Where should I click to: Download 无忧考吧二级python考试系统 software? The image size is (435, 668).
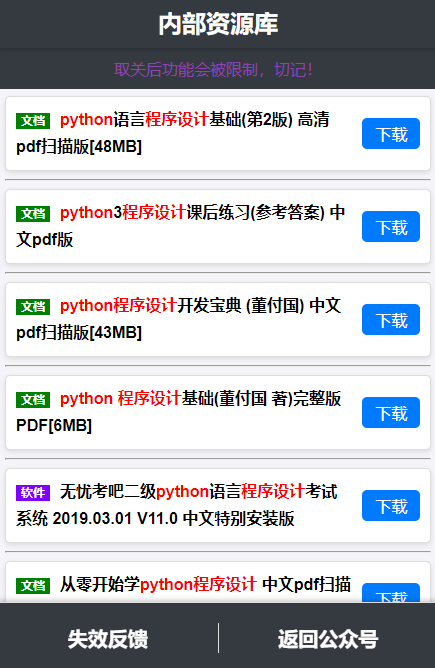coord(391,506)
